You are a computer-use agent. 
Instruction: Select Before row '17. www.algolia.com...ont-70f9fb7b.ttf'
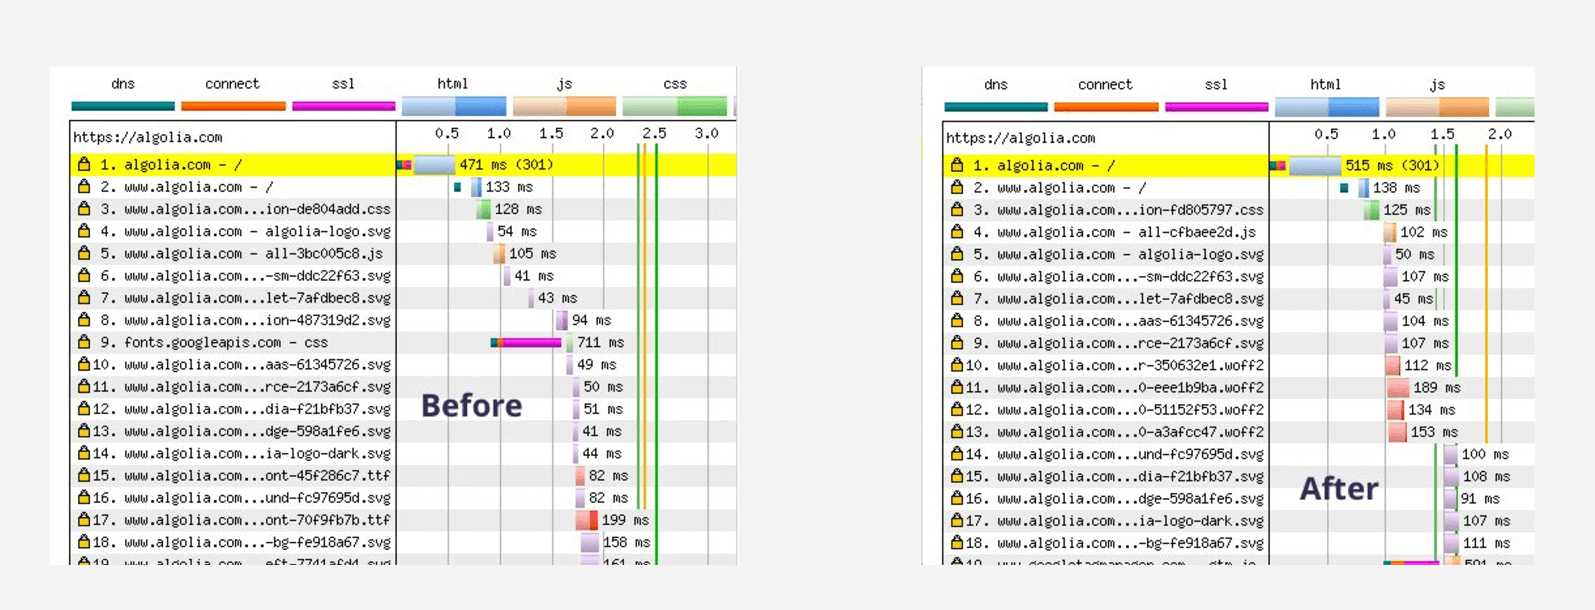click(403, 520)
